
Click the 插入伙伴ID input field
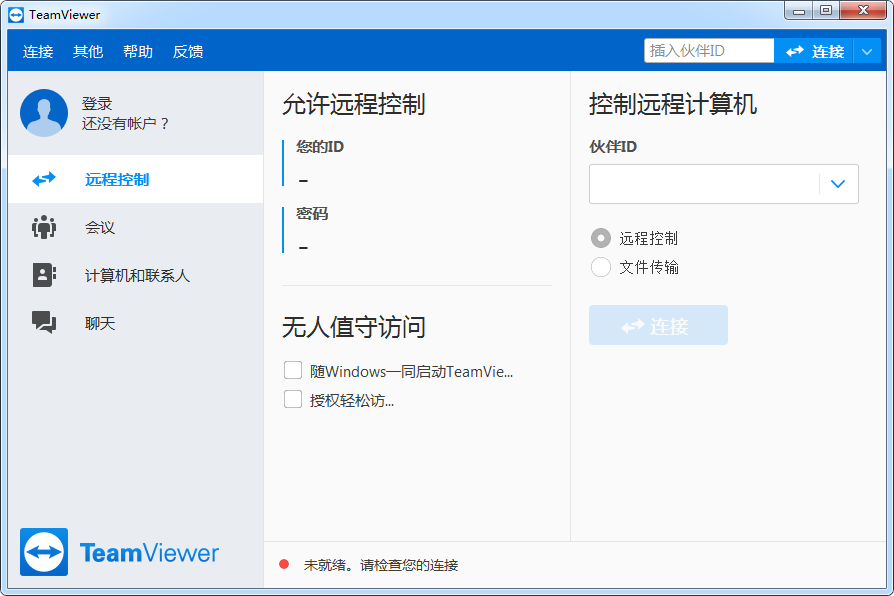708,51
